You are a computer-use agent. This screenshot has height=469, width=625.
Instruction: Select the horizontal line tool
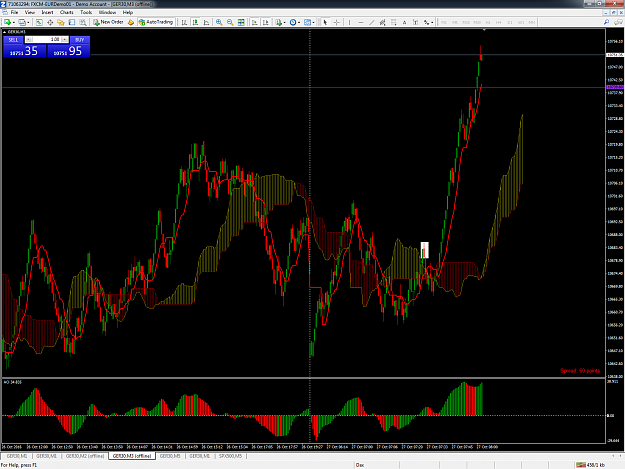[361, 22]
